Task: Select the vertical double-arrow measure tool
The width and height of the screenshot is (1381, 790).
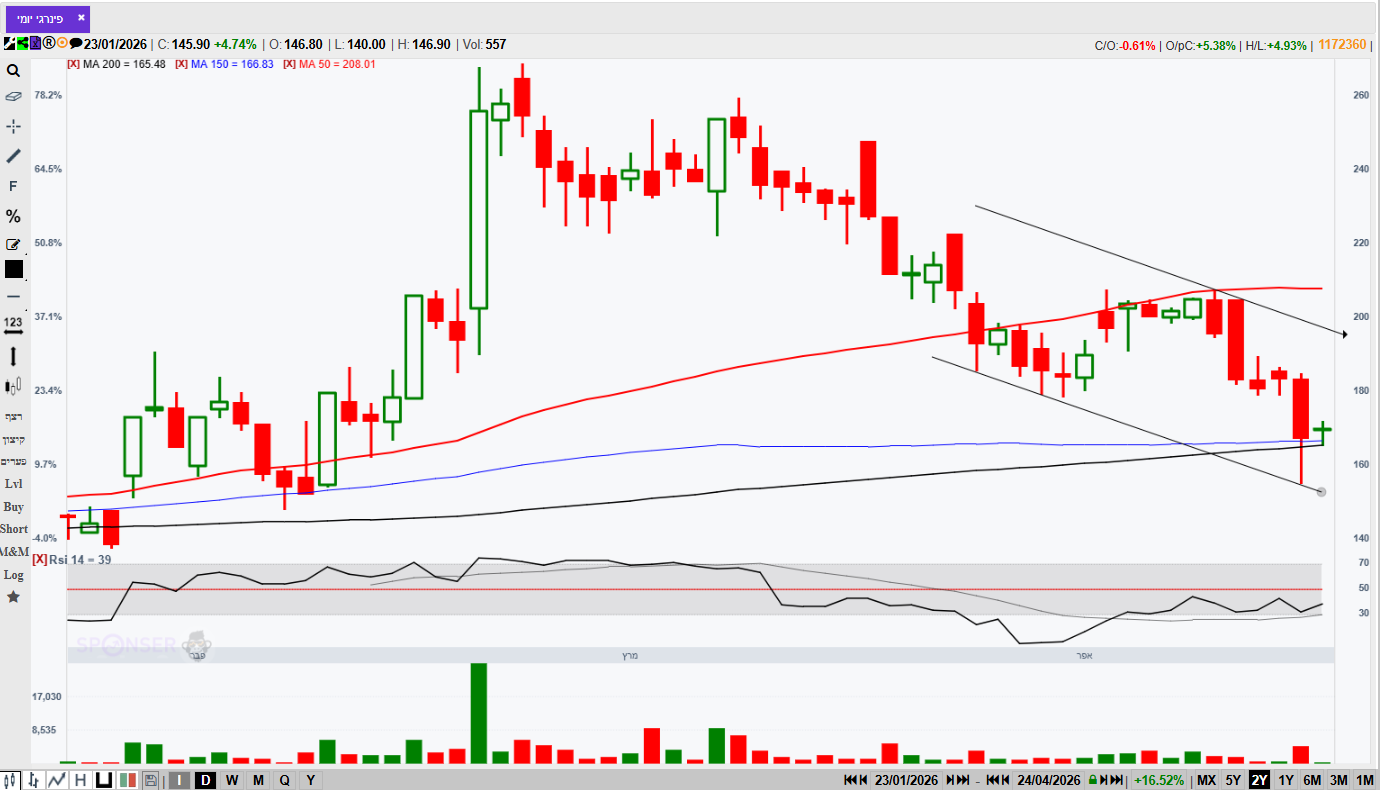Action: [13, 356]
